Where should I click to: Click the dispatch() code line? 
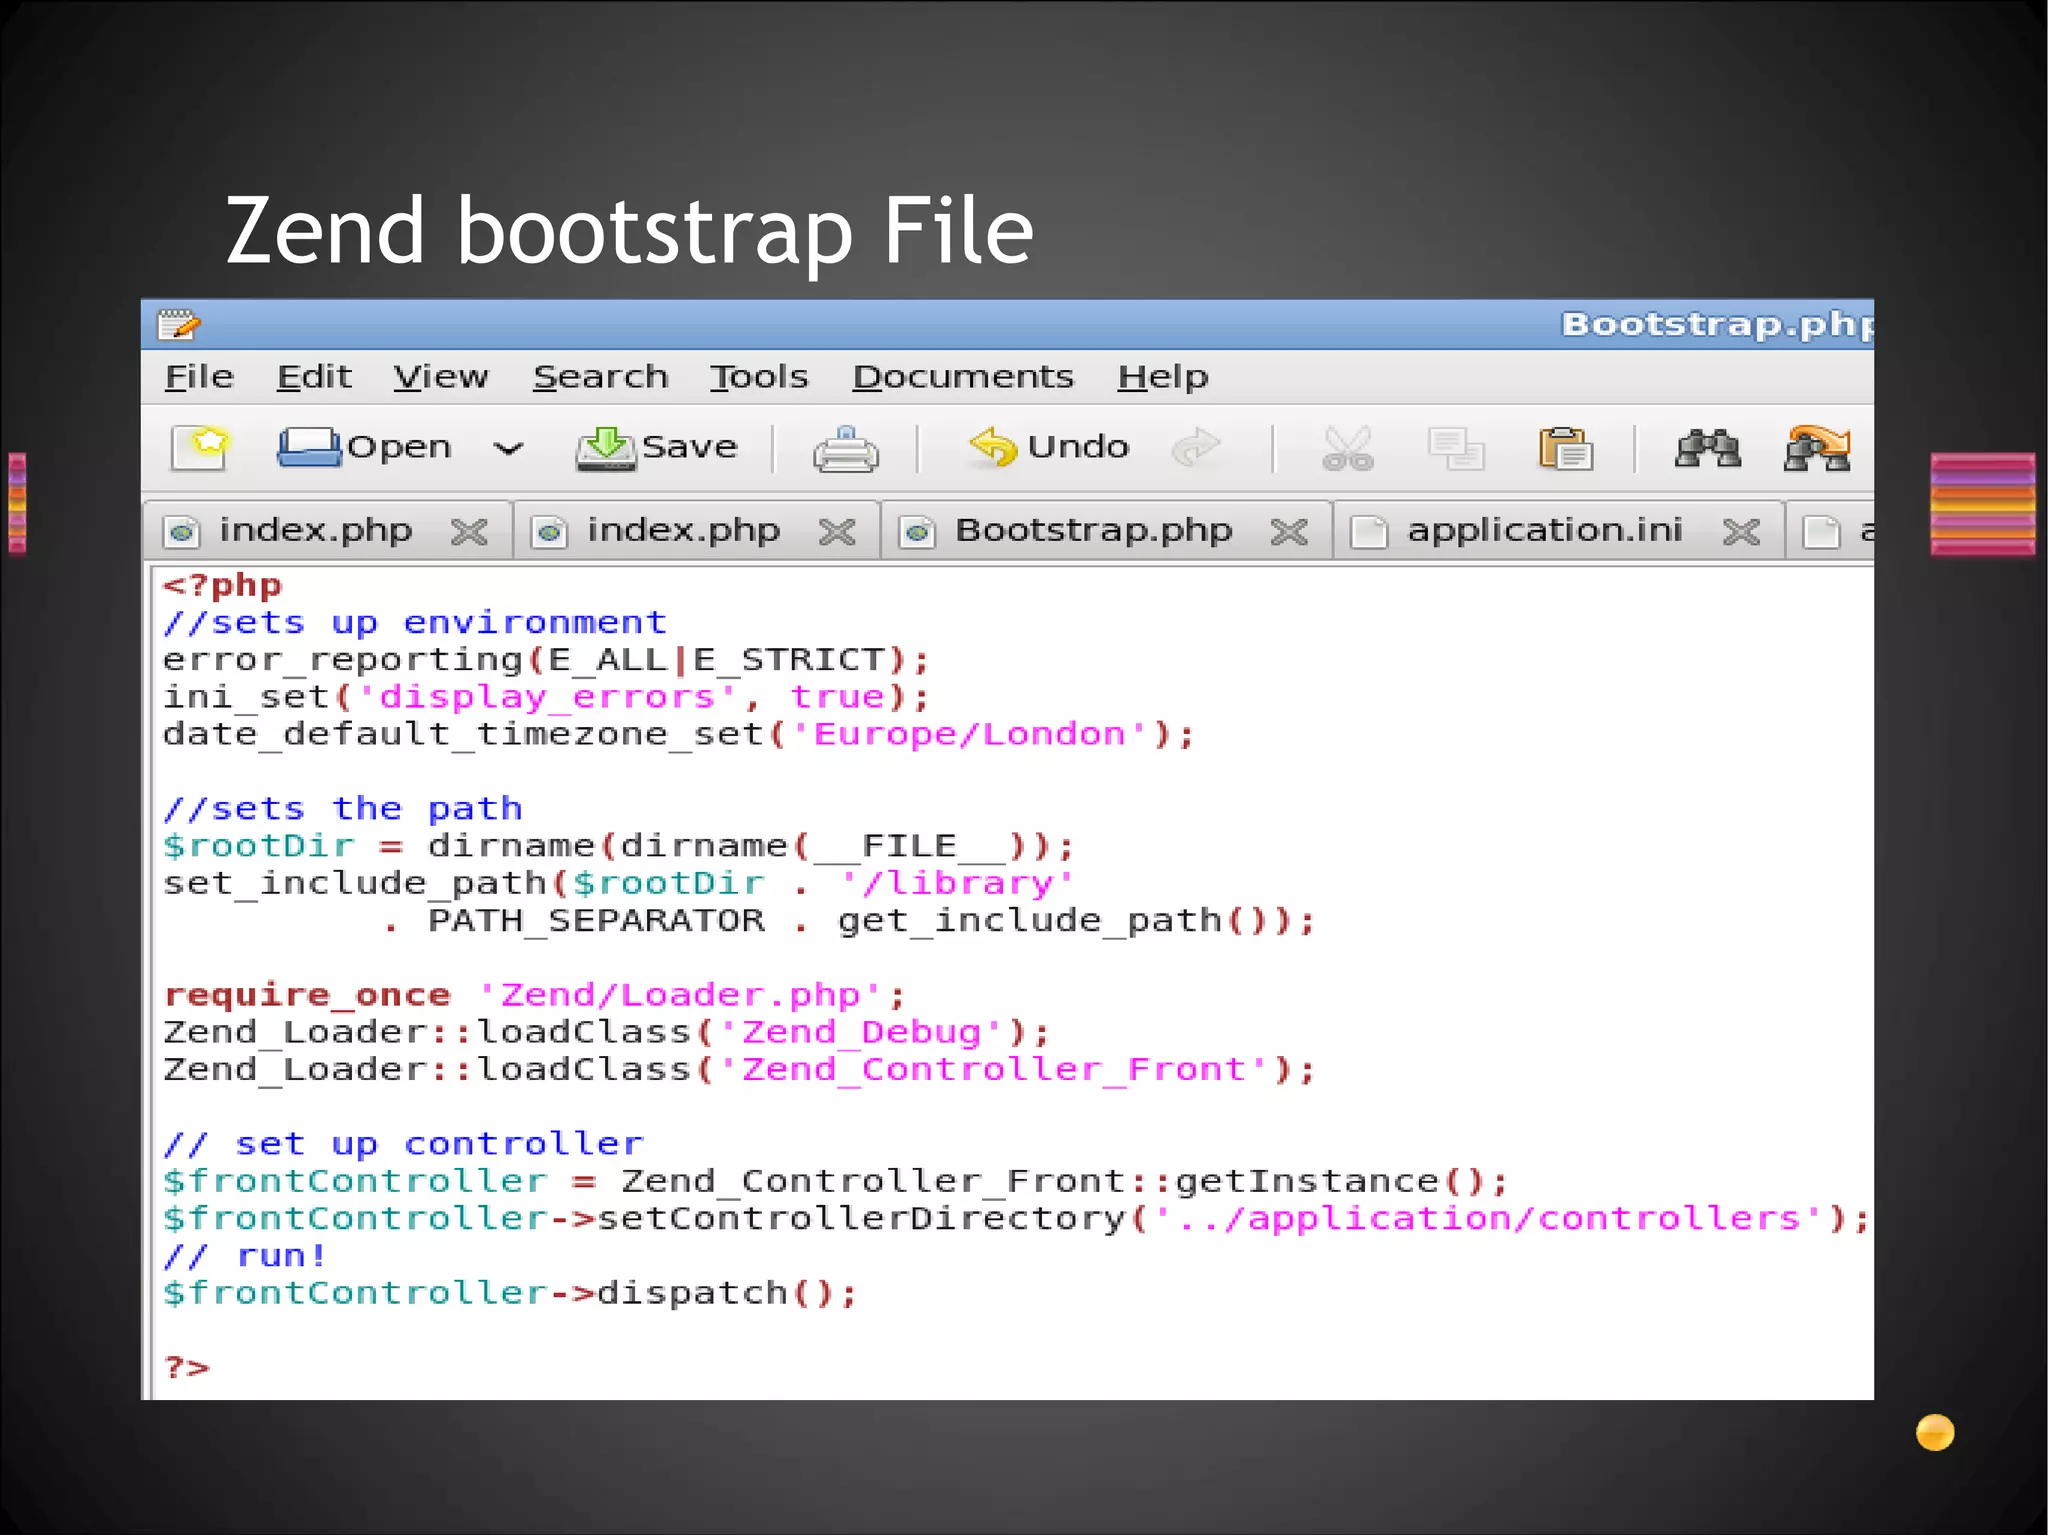point(510,1294)
